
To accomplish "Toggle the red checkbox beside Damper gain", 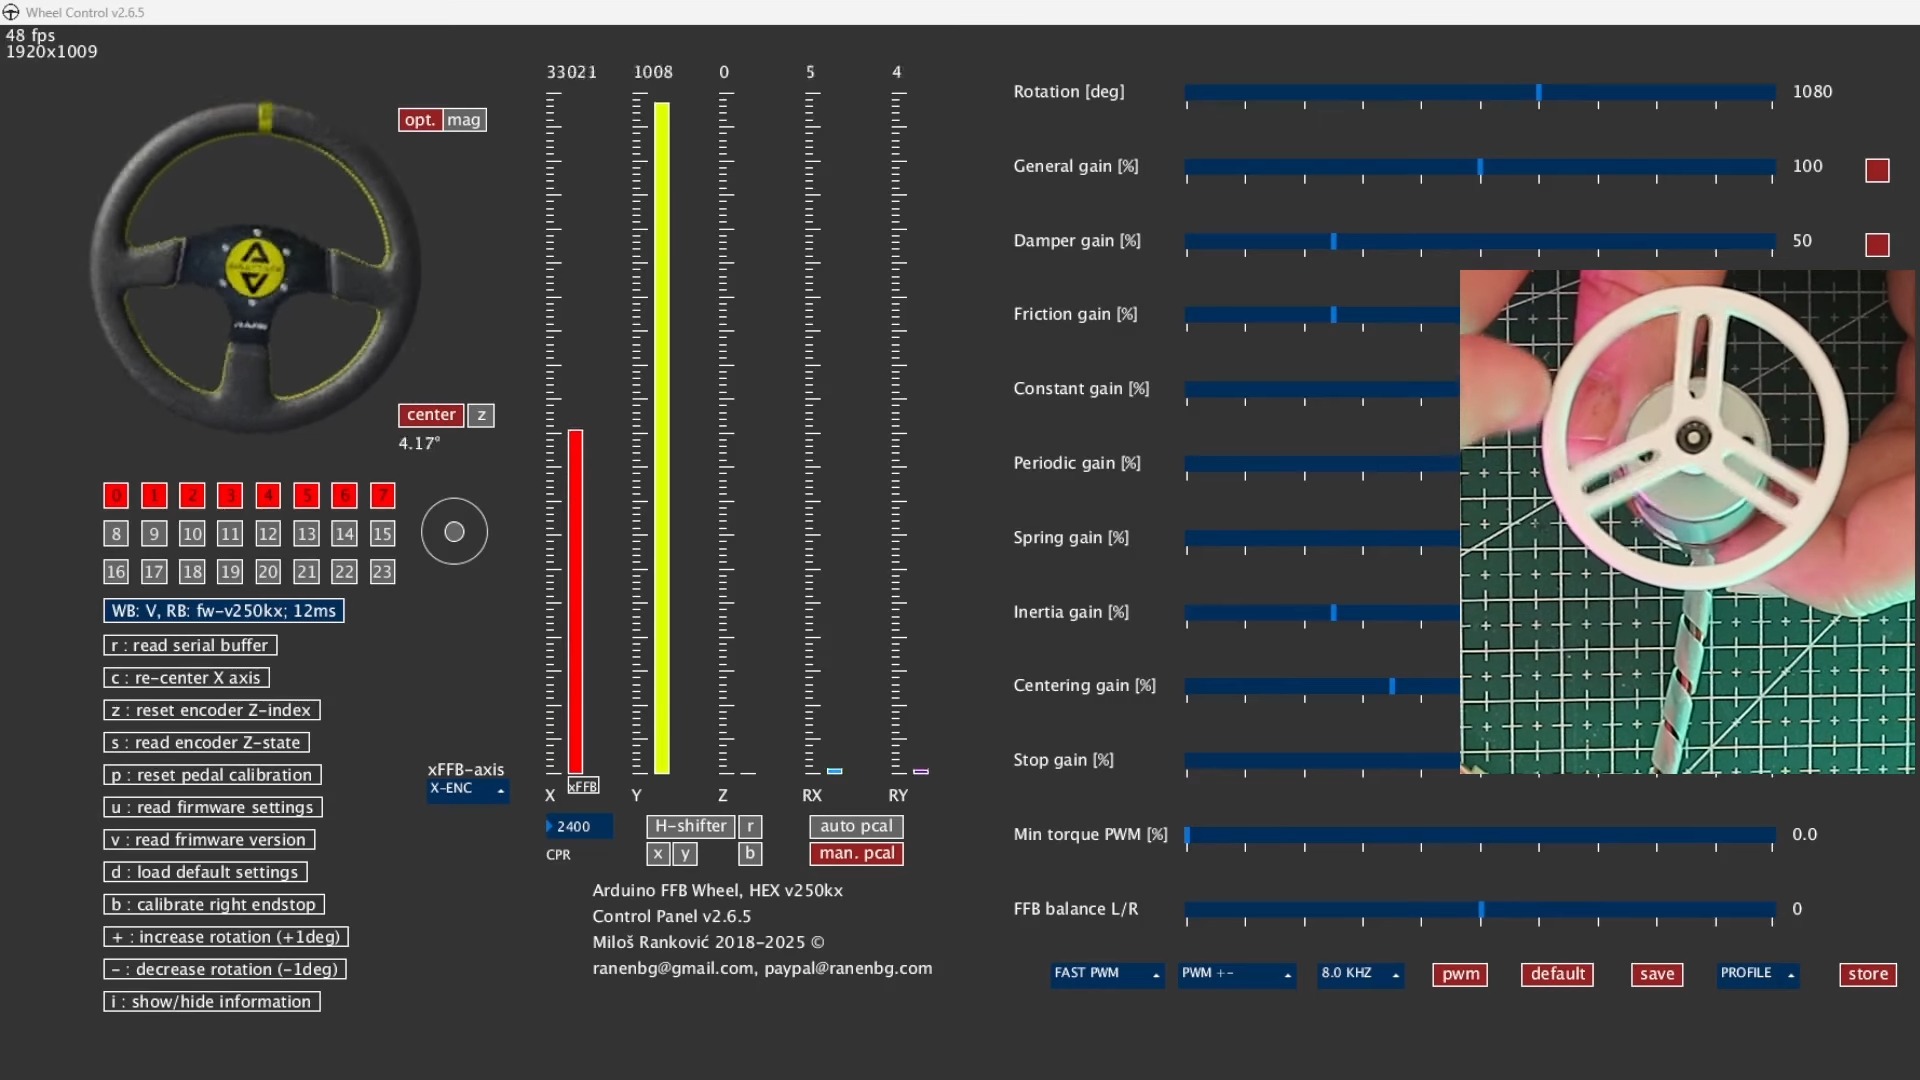I will (x=1878, y=245).
